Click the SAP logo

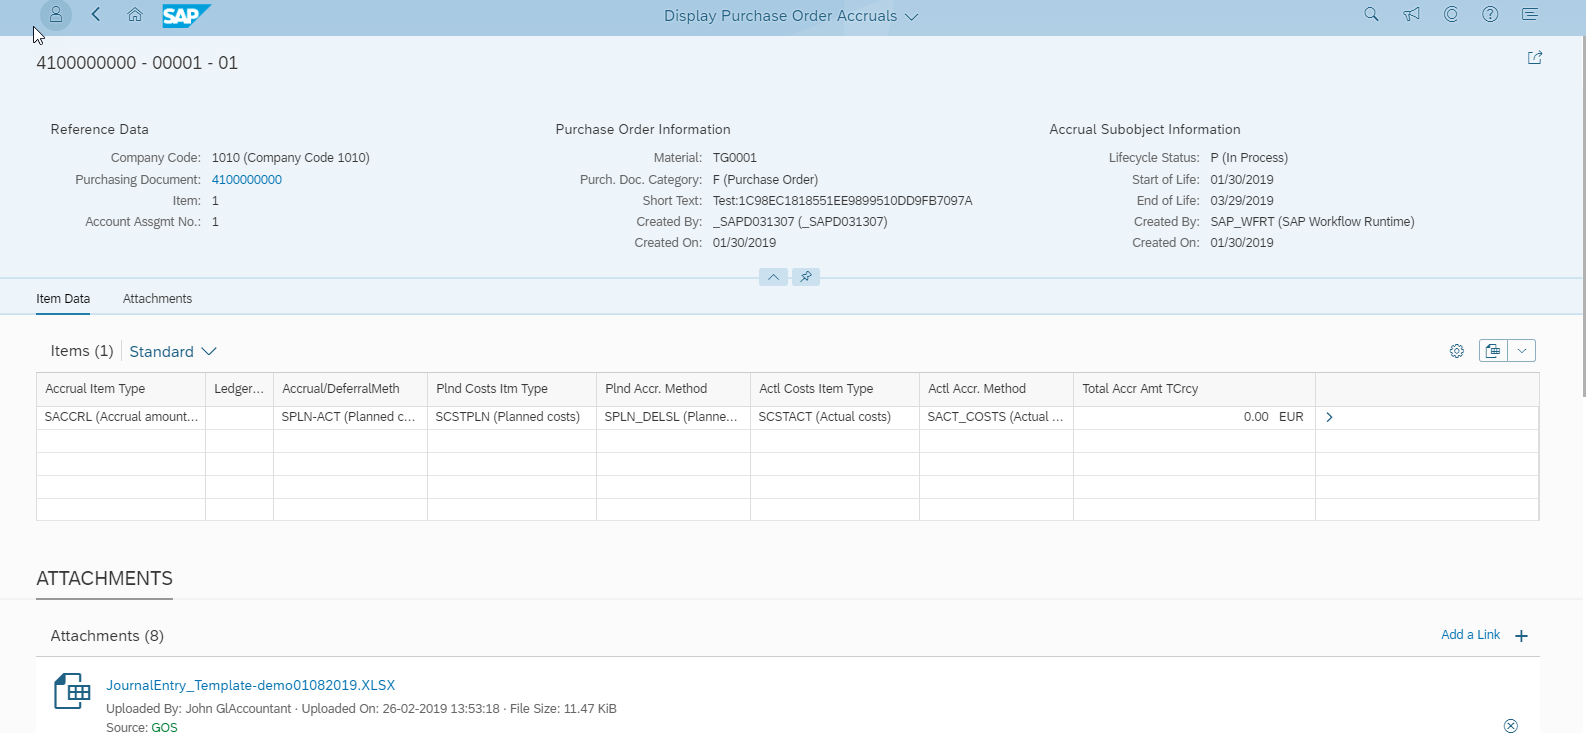click(x=187, y=15)
